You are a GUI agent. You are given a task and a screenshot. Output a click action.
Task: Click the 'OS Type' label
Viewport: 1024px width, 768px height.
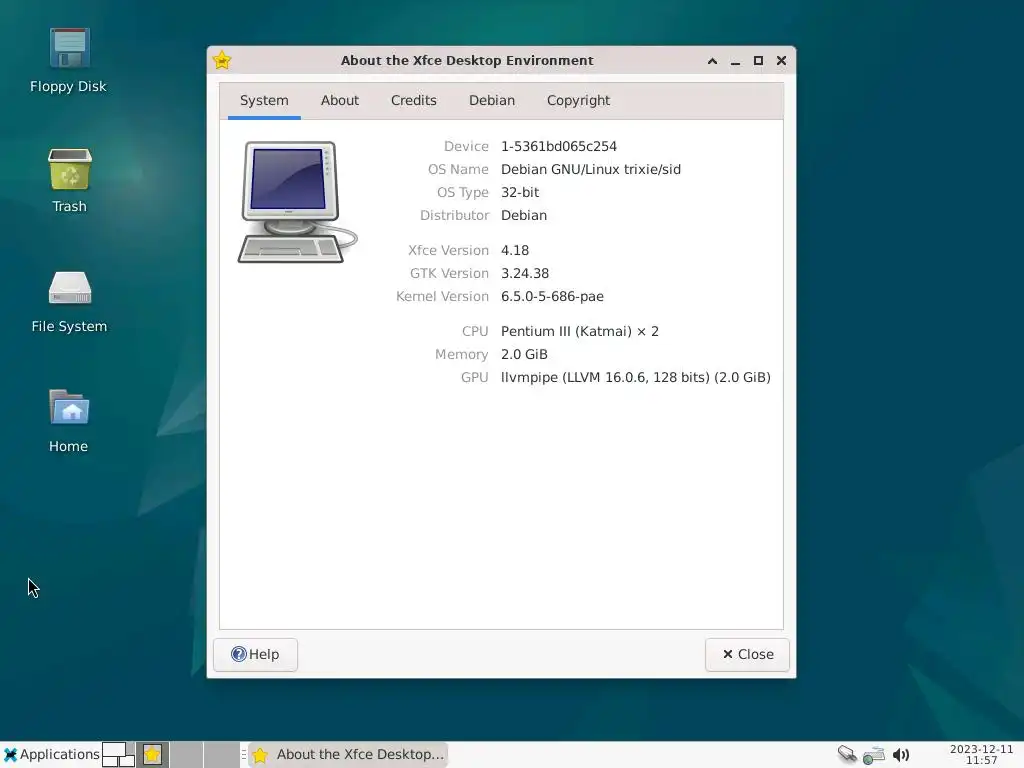pyautogui.click(x=462, y=192)
